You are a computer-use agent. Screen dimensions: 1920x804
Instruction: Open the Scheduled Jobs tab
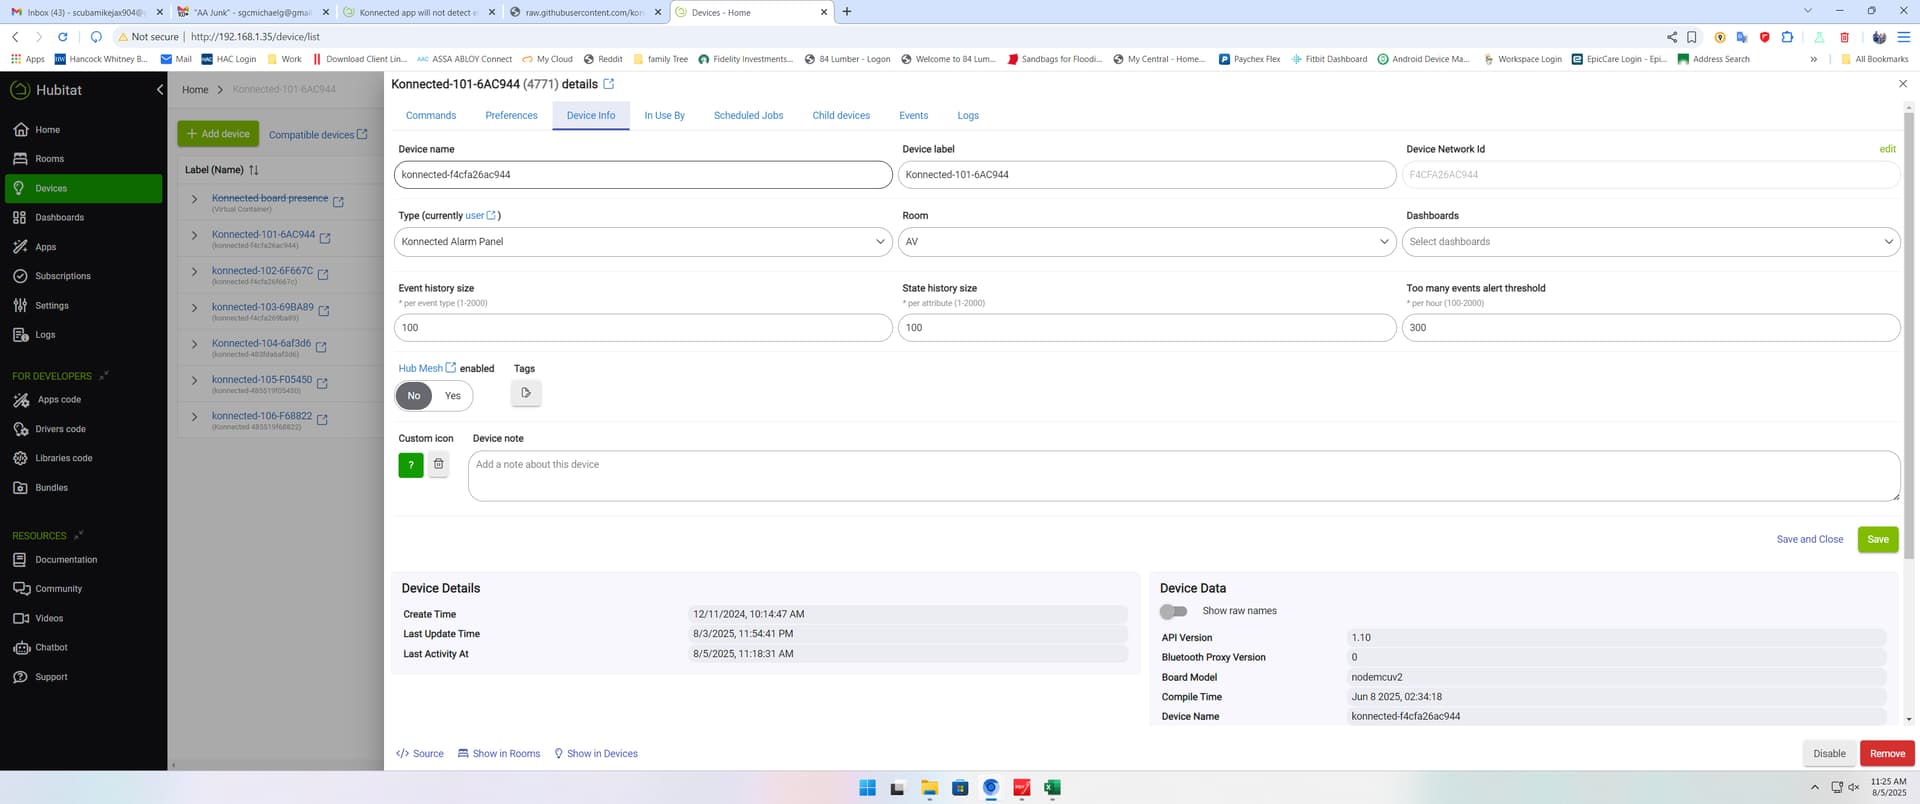[748, 116]
